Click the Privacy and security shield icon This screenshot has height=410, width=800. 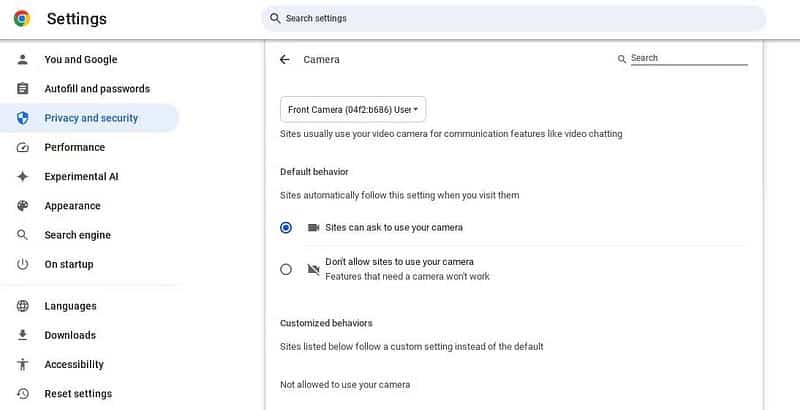[23, 118]
